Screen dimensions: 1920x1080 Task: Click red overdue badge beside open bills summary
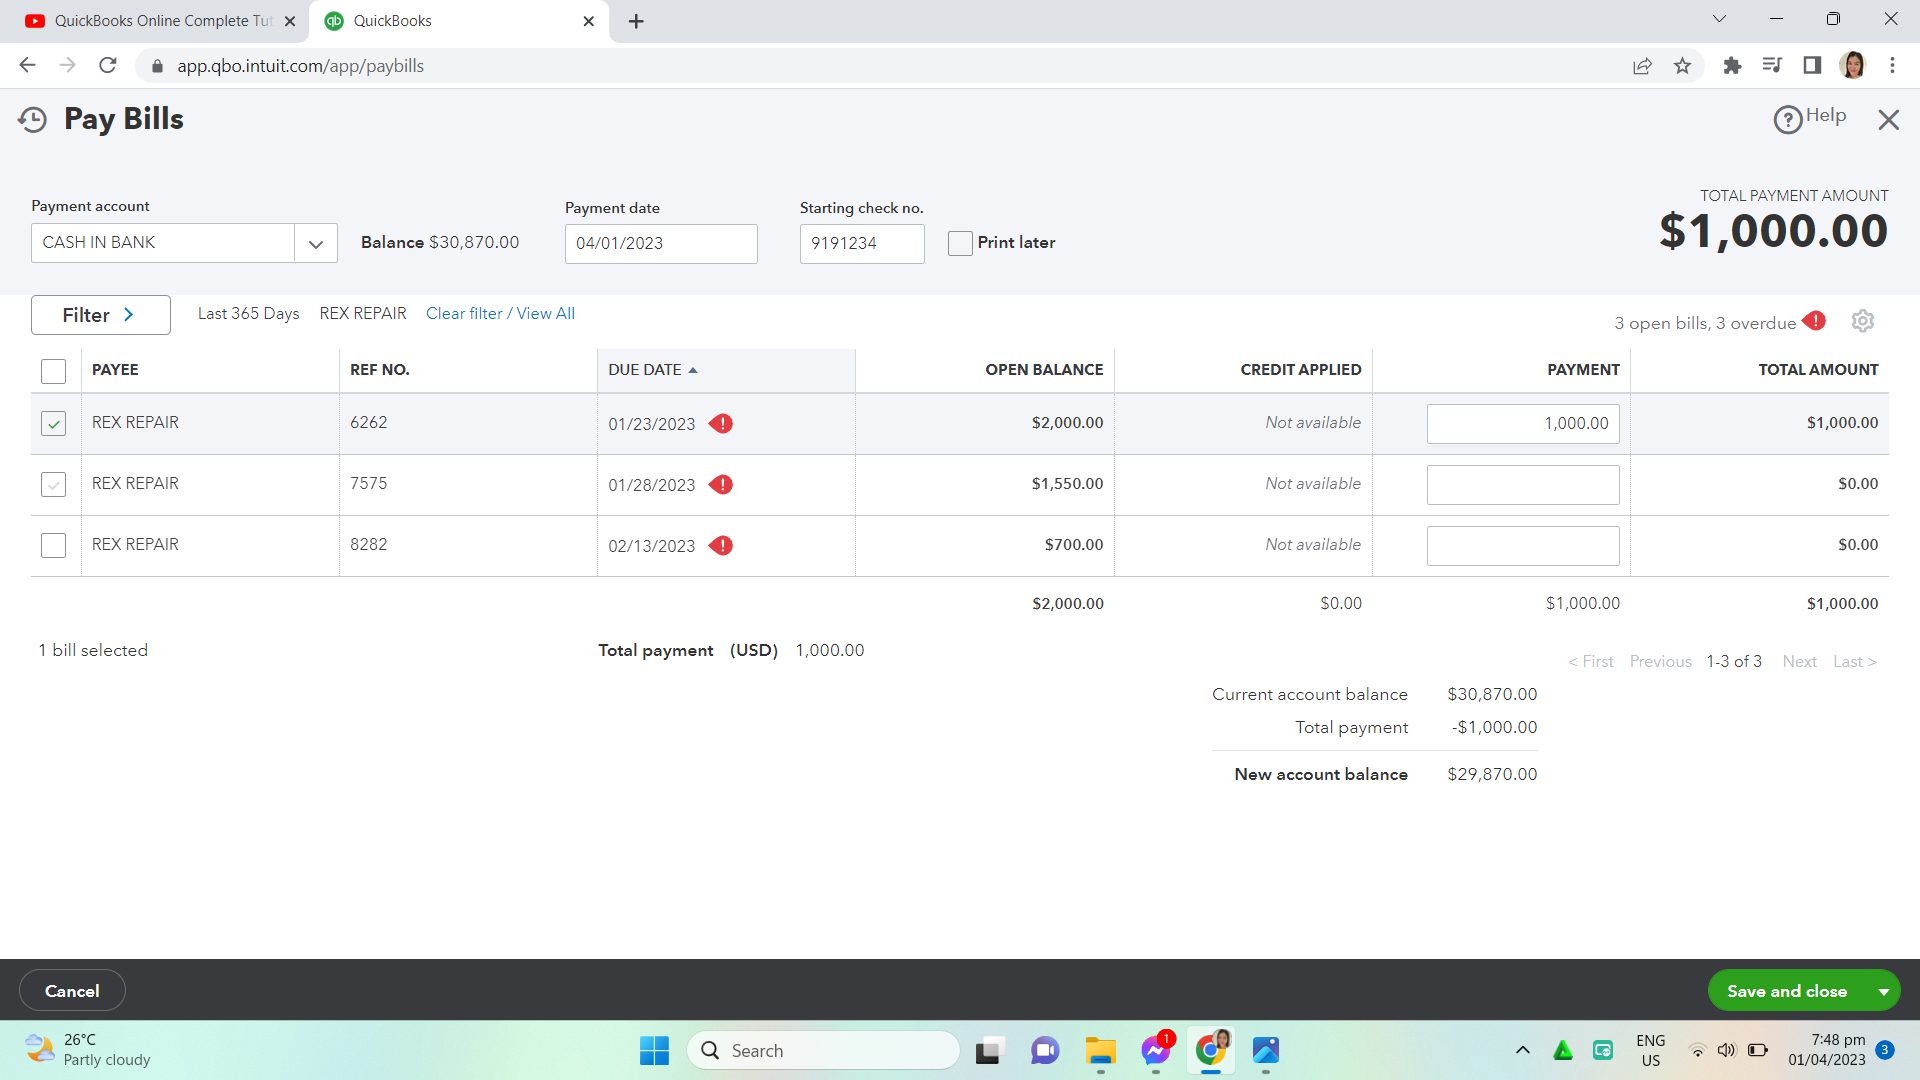1814,321
